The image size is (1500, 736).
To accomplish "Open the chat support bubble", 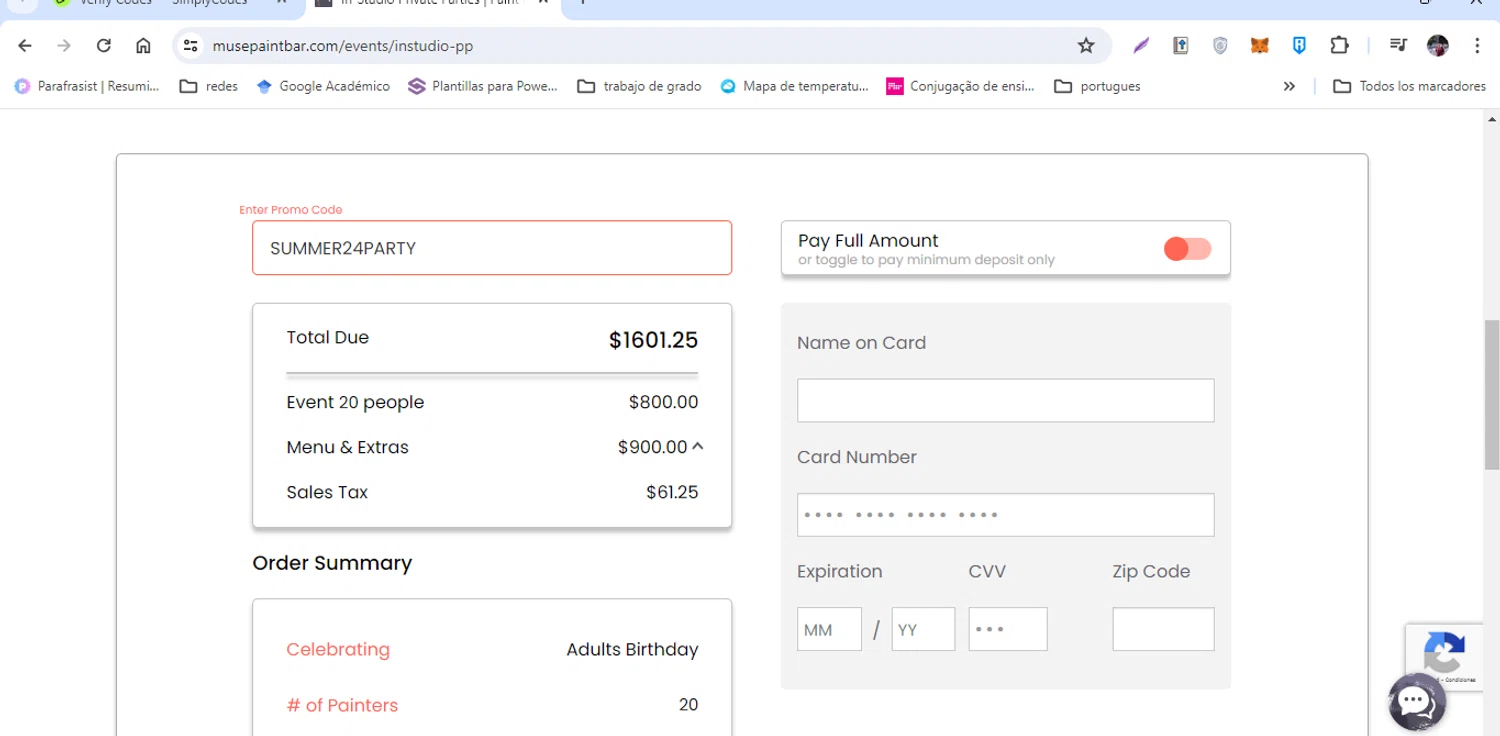I will click(1417, 701).
